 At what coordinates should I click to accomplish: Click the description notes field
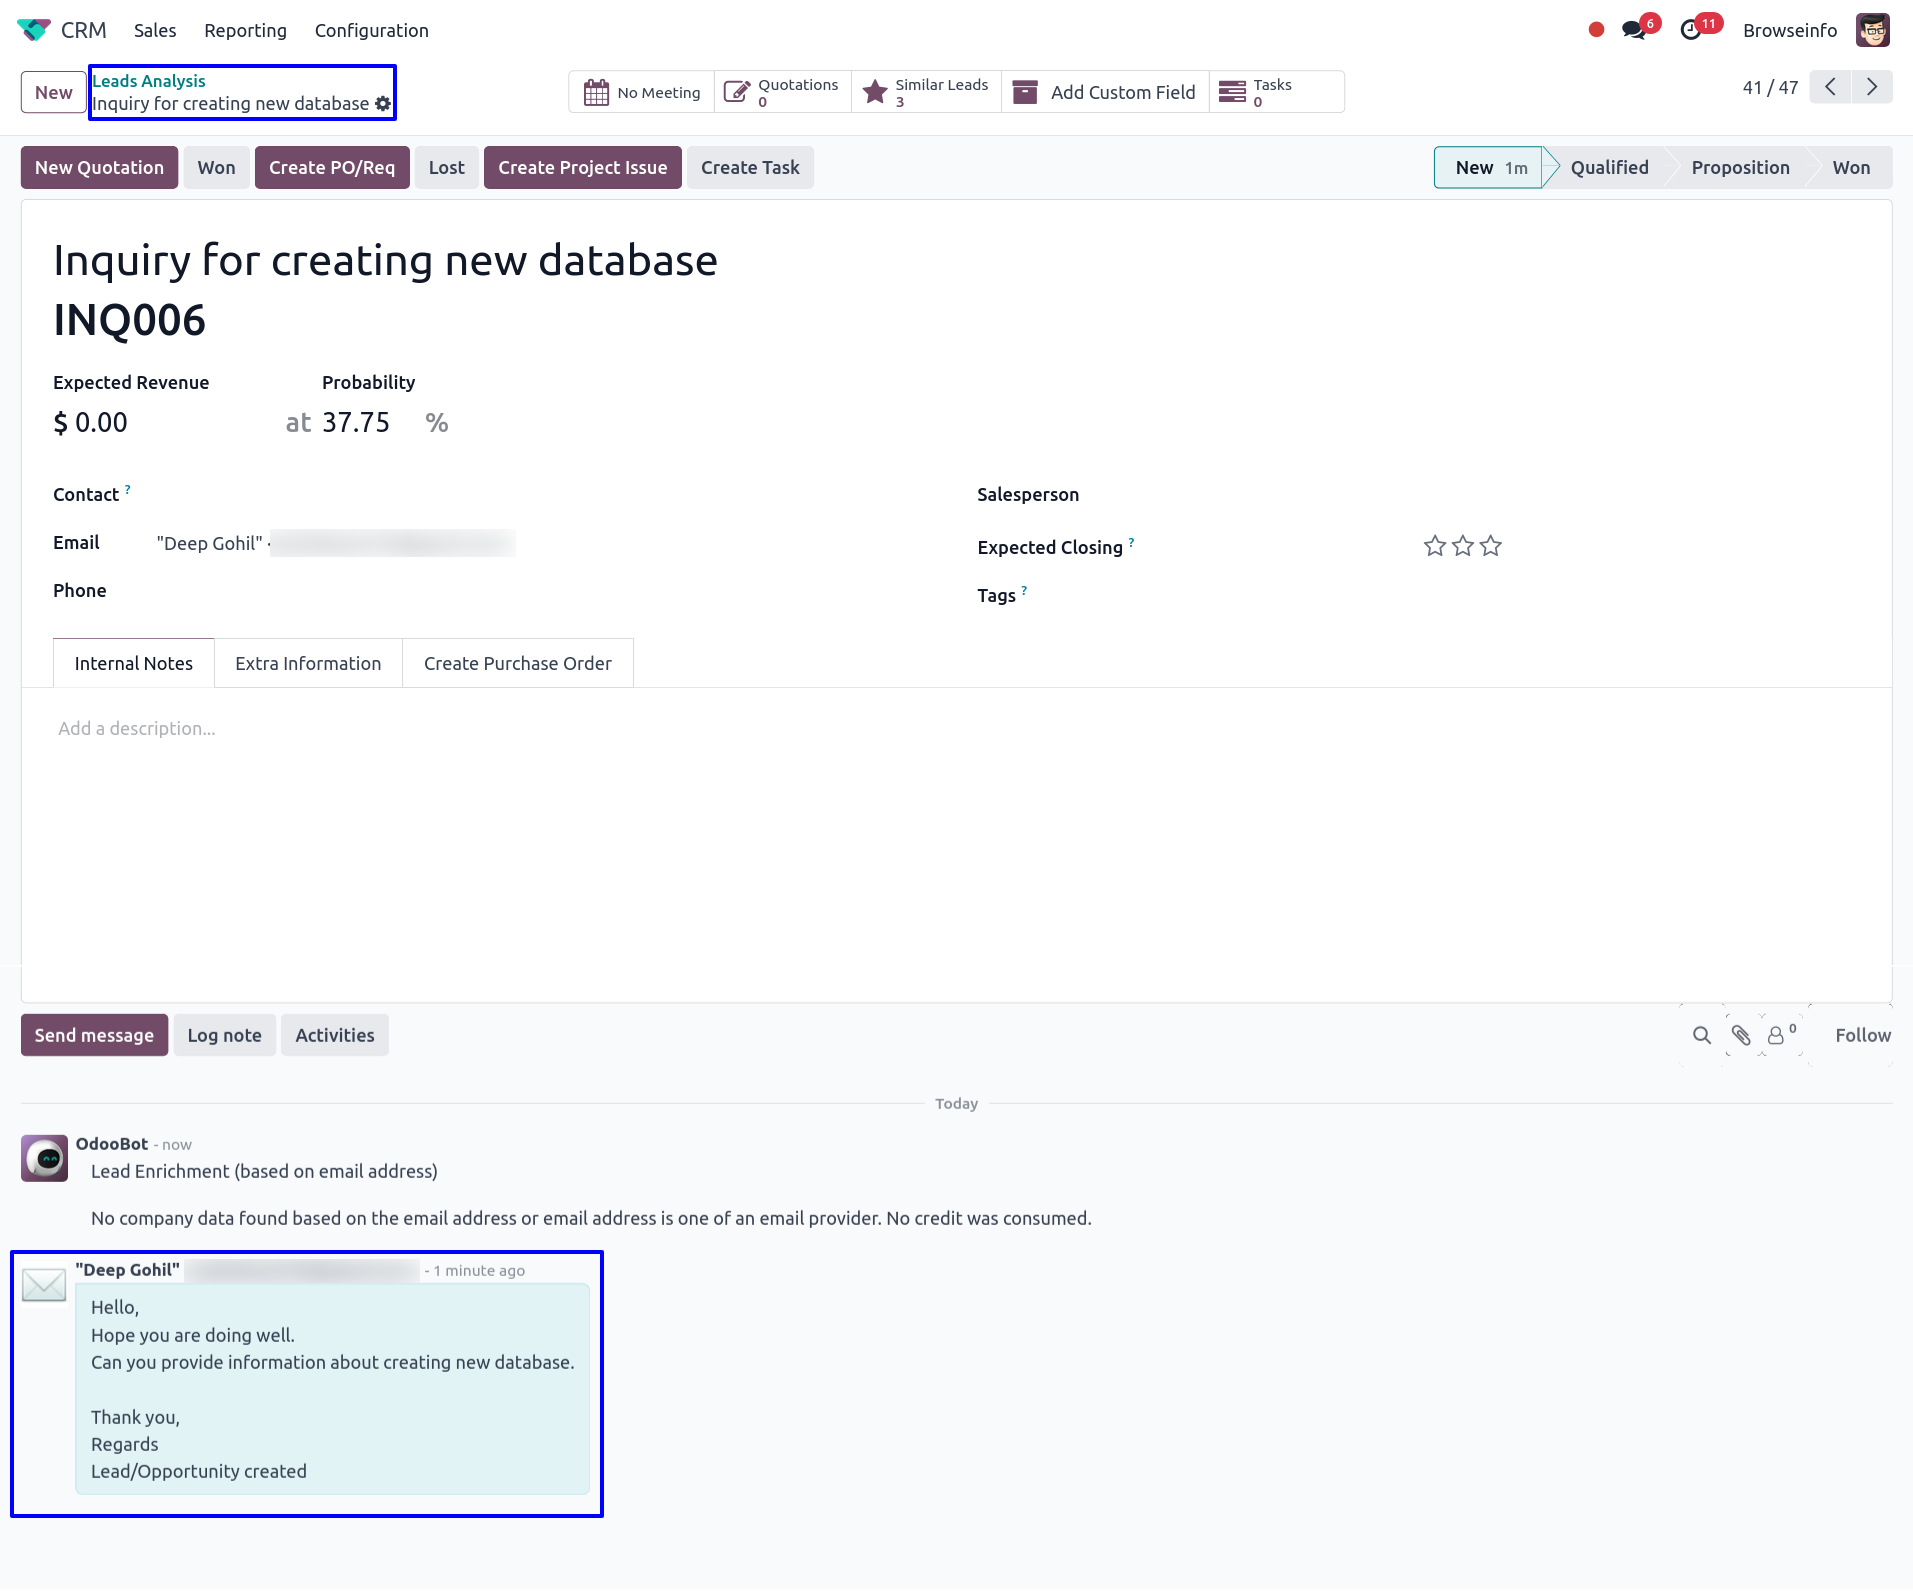(x=956, y=728)
